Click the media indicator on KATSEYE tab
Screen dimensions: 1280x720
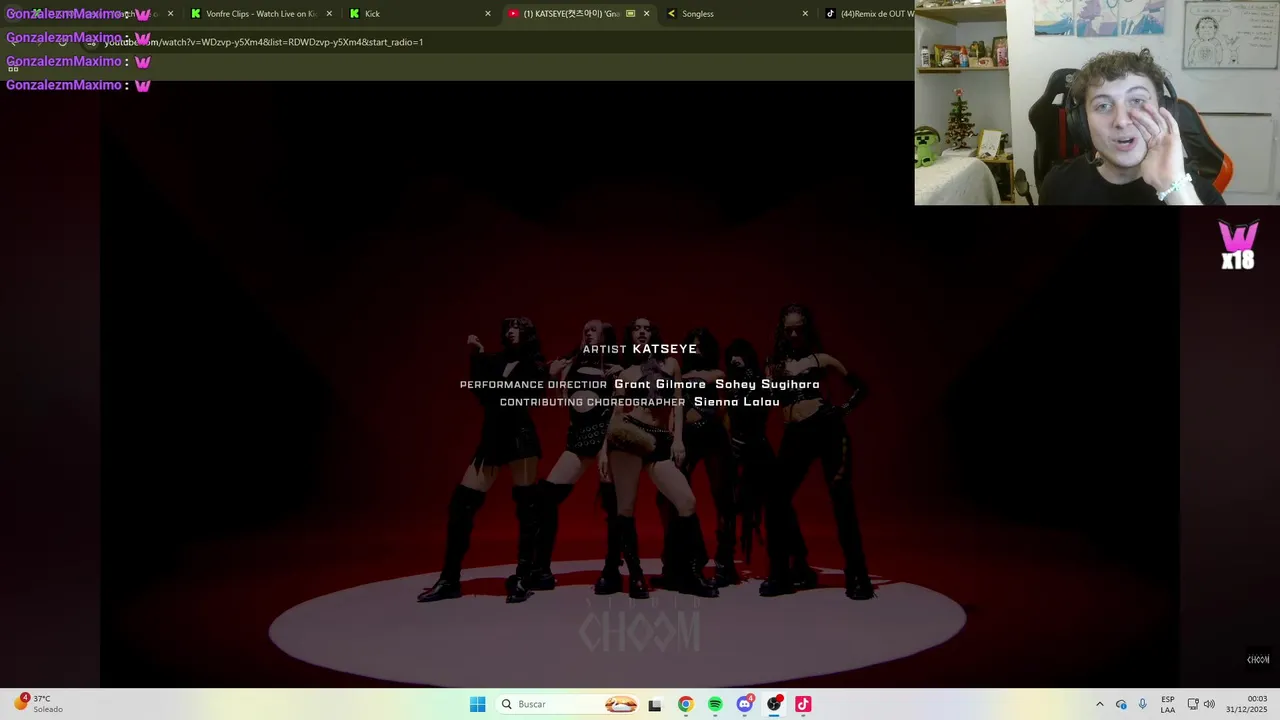631,14
